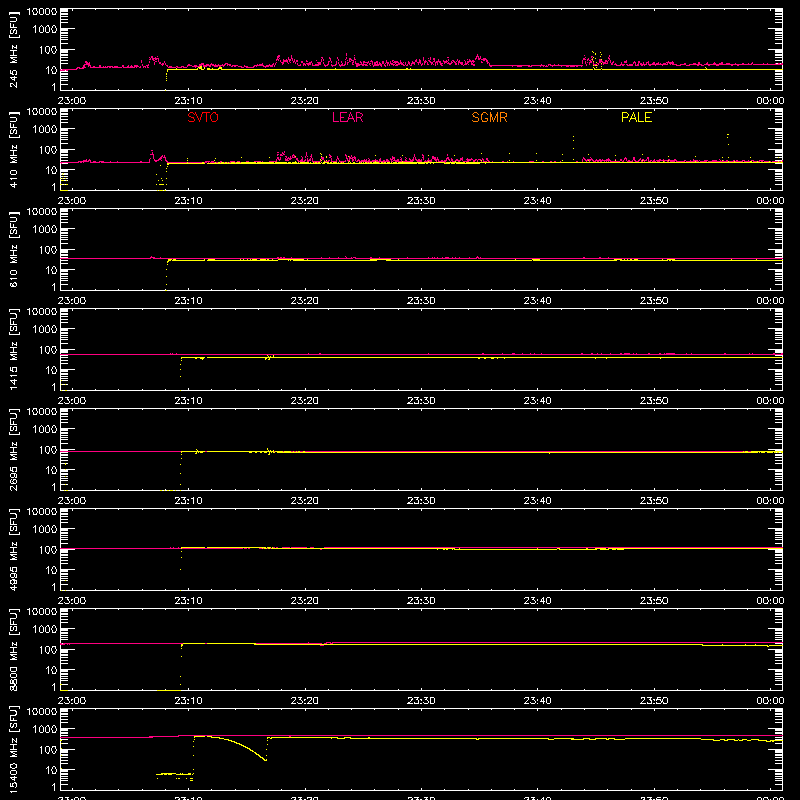Screen dimensions: 800x800
Task: Click 23:30 tick below the 245 MHz plot
Action: click(x=421, y=101)
